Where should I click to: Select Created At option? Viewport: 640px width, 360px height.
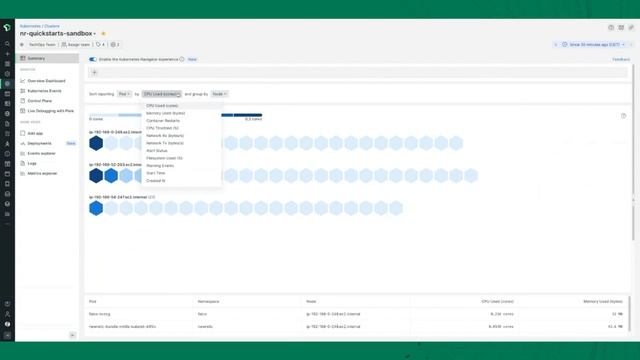point(182,180)
